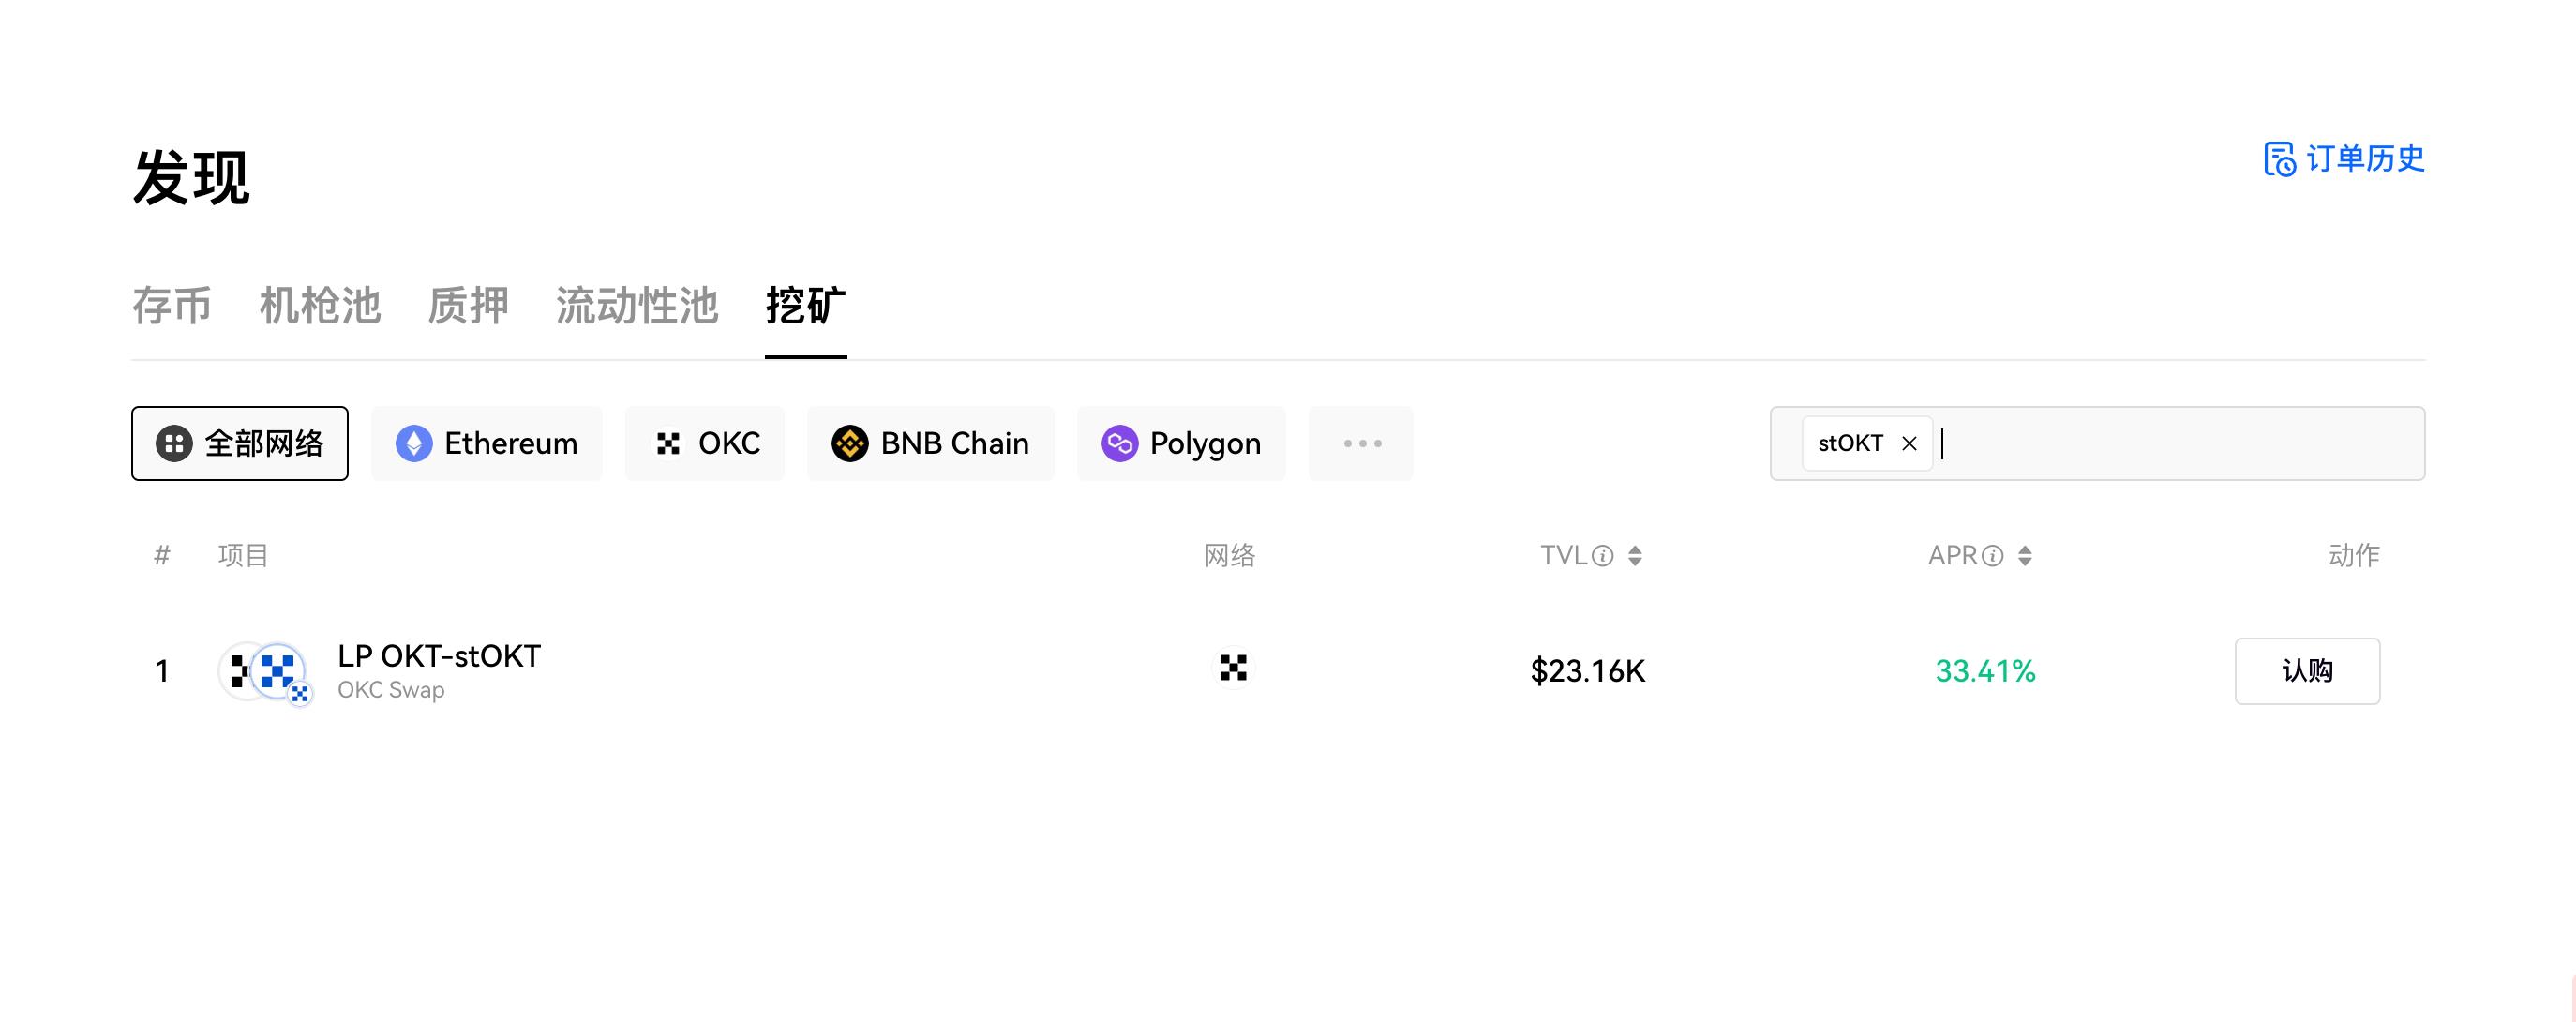
Task: Toggle the 全部网络 network filter
Action: [239, 443]
